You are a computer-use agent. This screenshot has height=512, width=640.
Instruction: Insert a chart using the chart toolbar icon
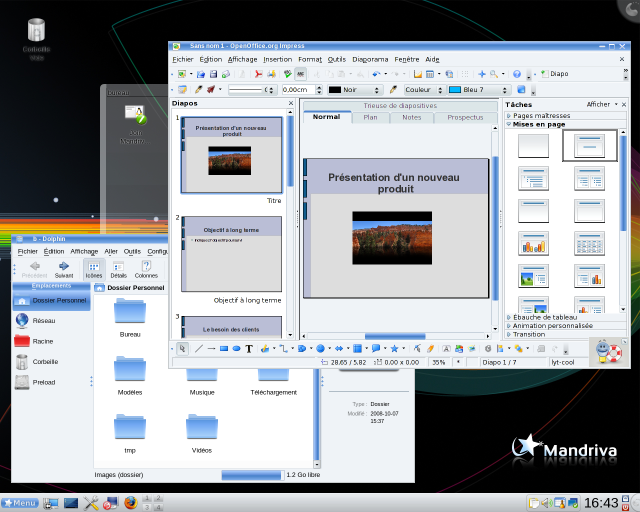pyautogui.click(x=418, y=74)
